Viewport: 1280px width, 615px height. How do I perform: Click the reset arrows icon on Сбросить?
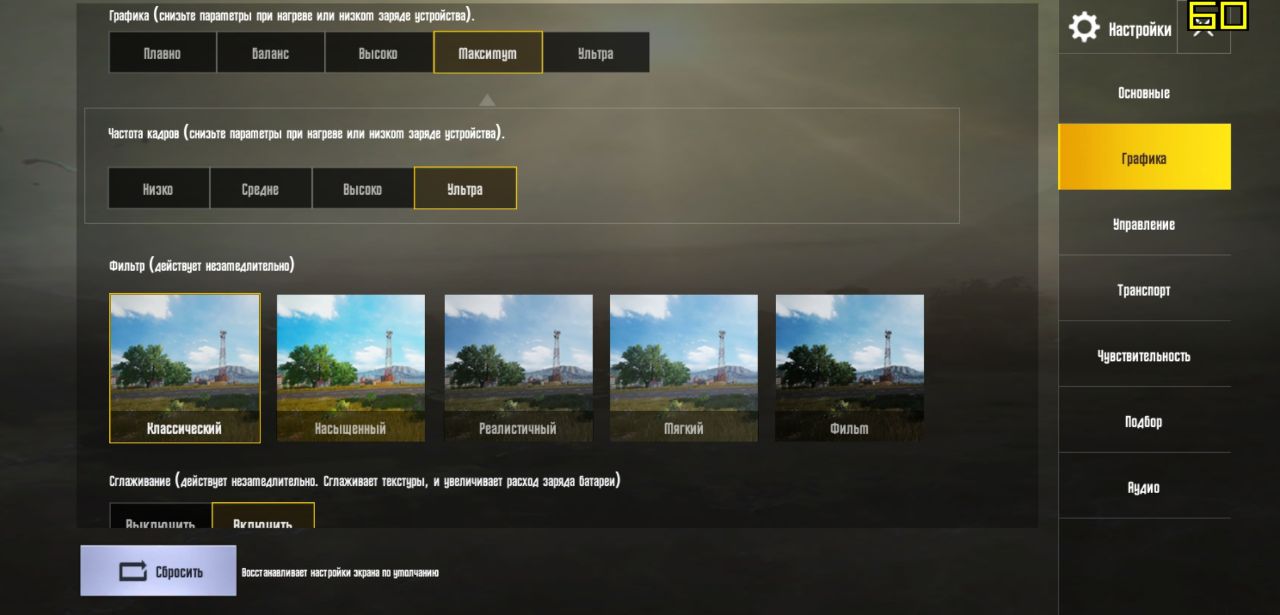[133, 572]
